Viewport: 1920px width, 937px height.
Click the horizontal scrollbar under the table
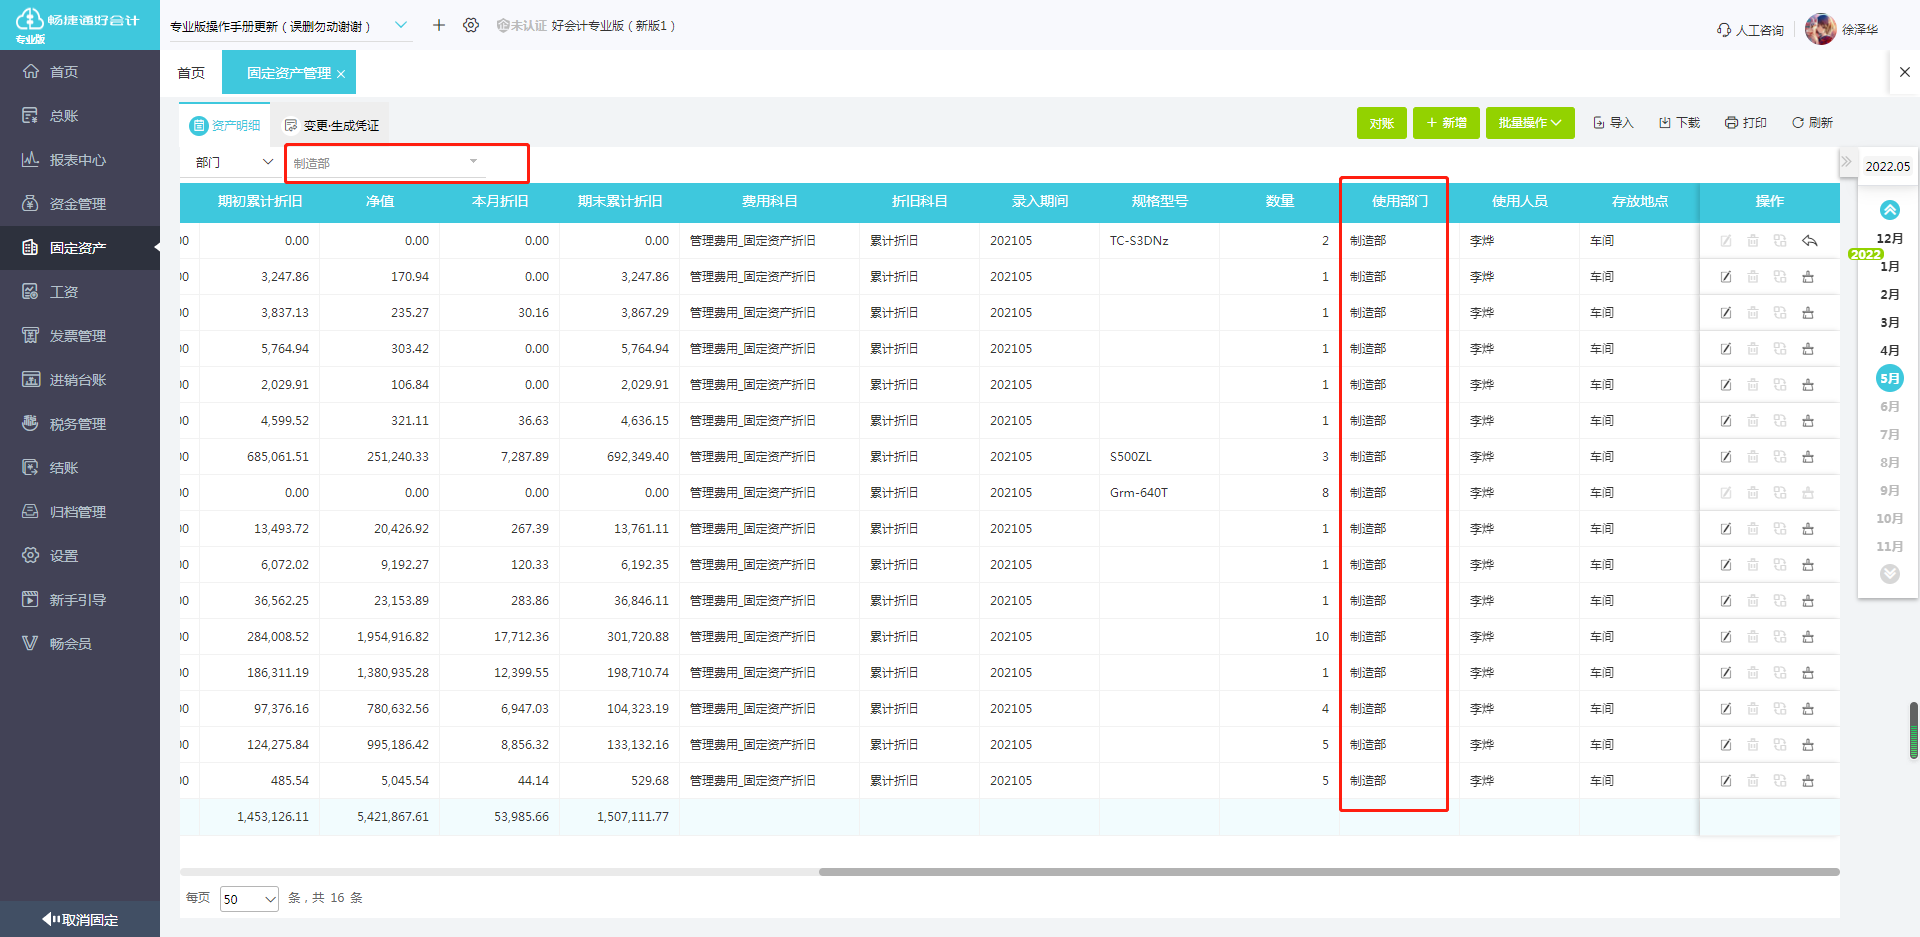click(1328, 872)
